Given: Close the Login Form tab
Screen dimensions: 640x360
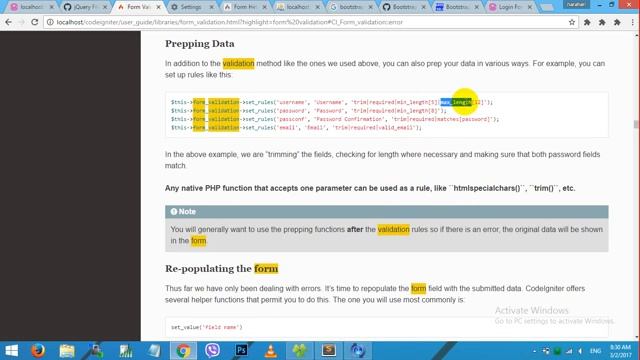Looking at the screenshot, I should (530, 7).
